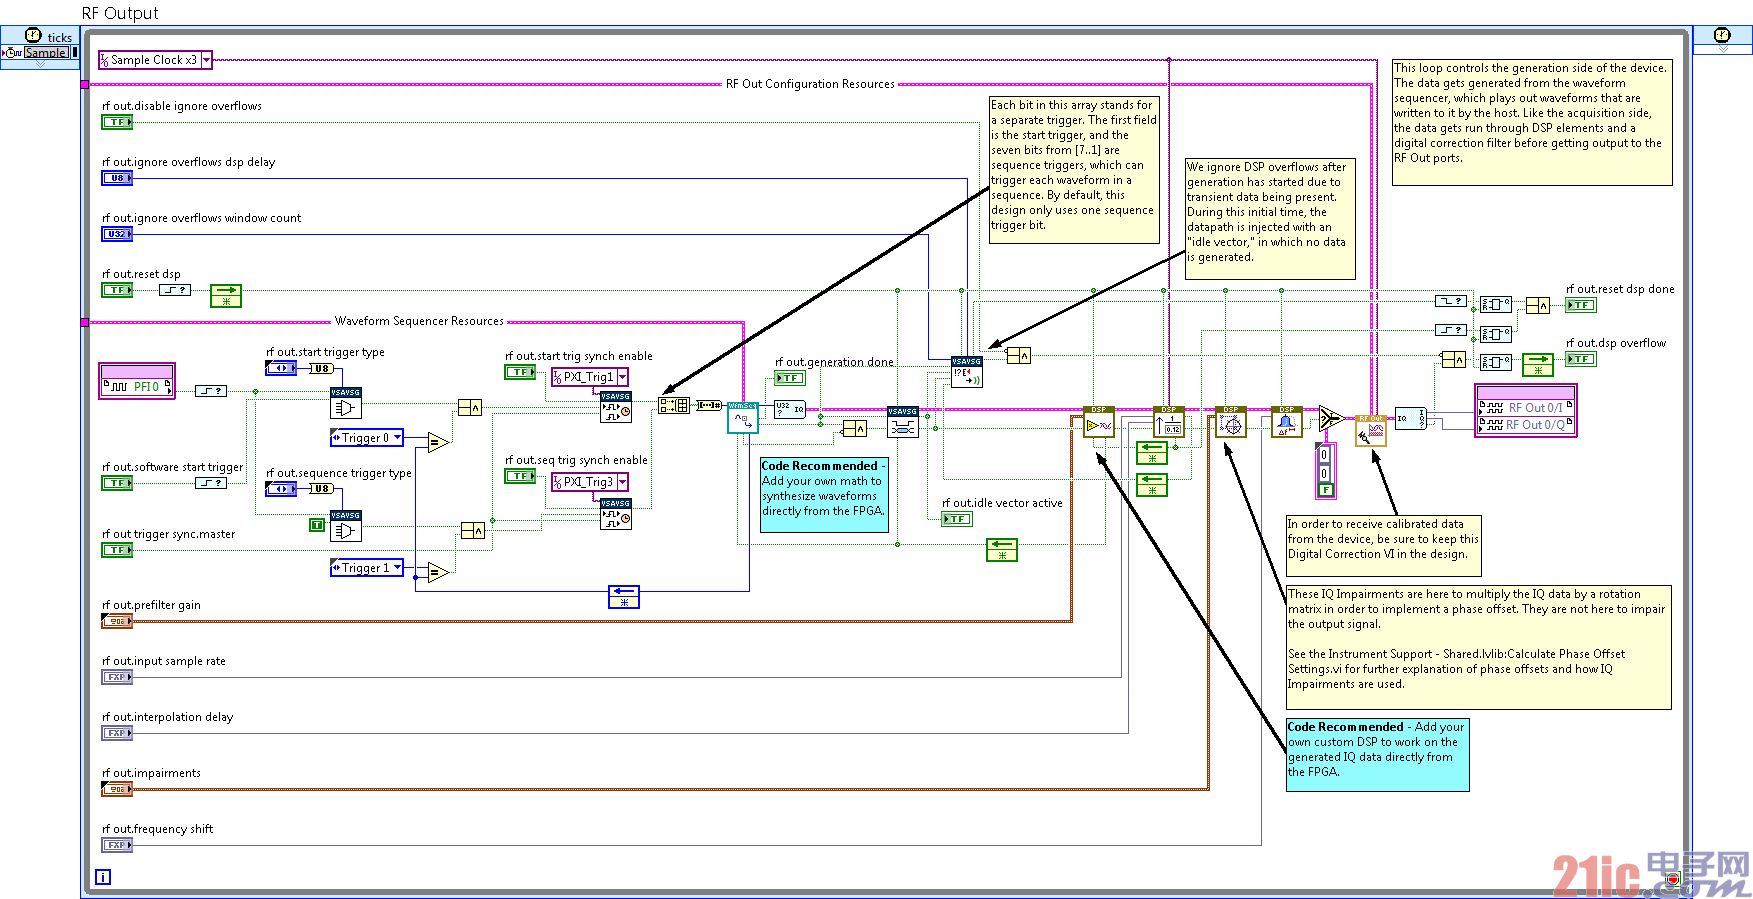Click the PFI 0 I/O node
The image size is (1753, 899).
(x=137, y=381)
